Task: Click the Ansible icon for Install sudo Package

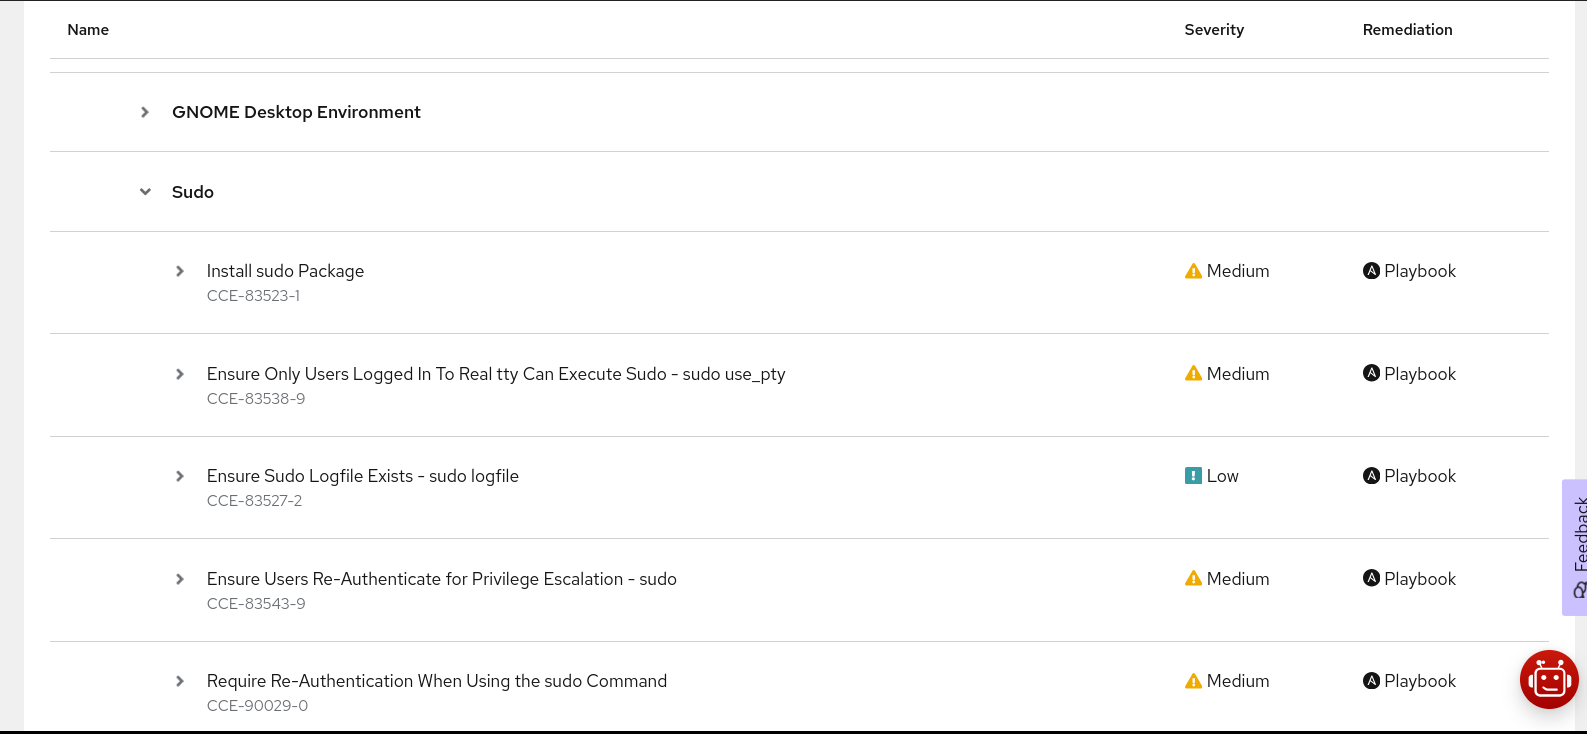Action: pyautogui.click(x=1371, y=271)
